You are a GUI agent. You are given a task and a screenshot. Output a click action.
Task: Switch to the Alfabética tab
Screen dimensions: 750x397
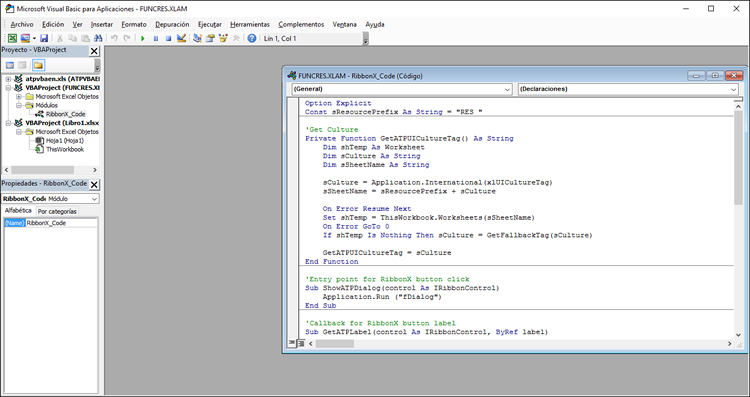click(18, 210)
